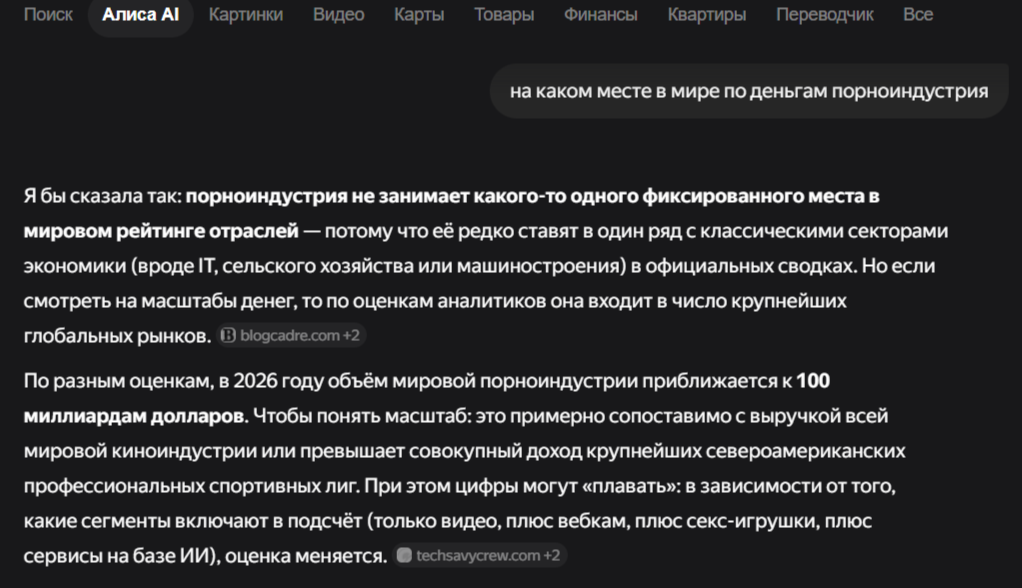The width and height of the screenshot is (1022, 588).
Task: Open the Переводчик tab
Action: (x=825, y=14)
